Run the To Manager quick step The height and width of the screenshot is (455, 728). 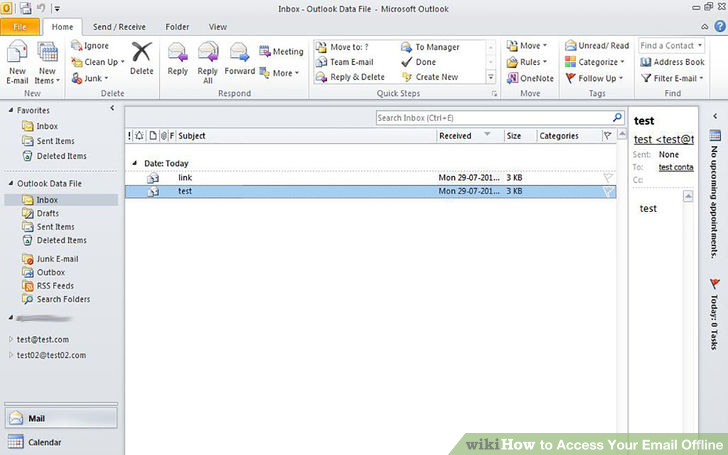click(430, 47)
